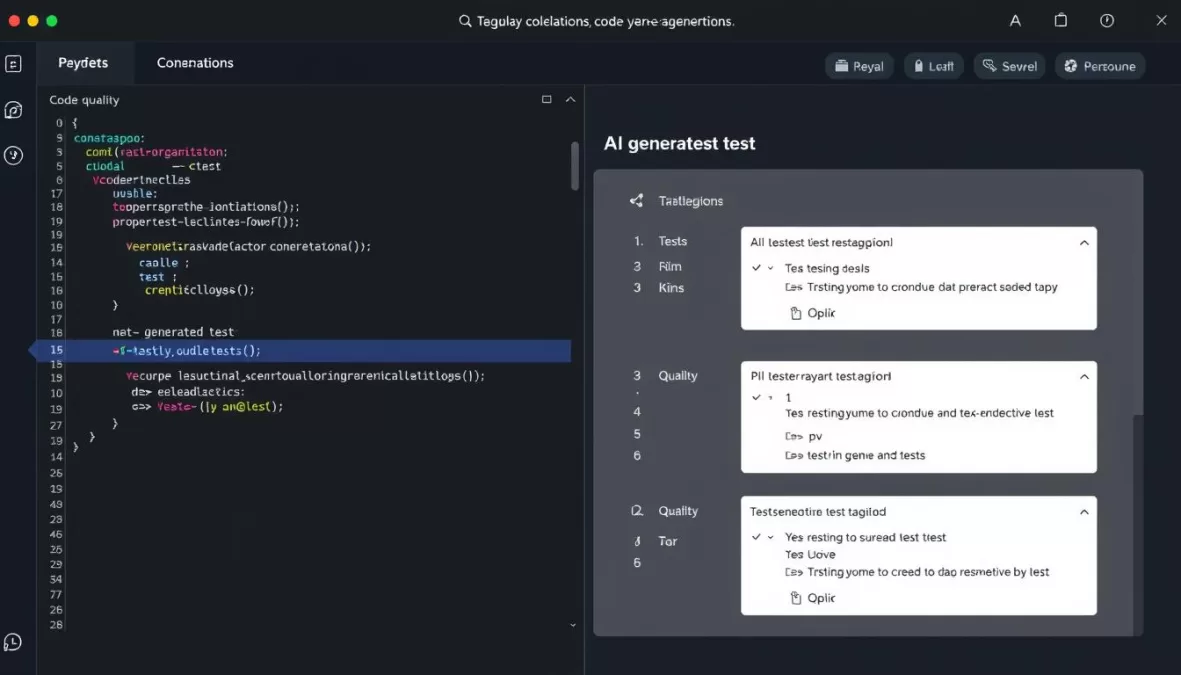This screenshot has width=1181, height=675.
Task: Switch to the Conenations tab
Action: pyautogui.click(x=194, y=62)
